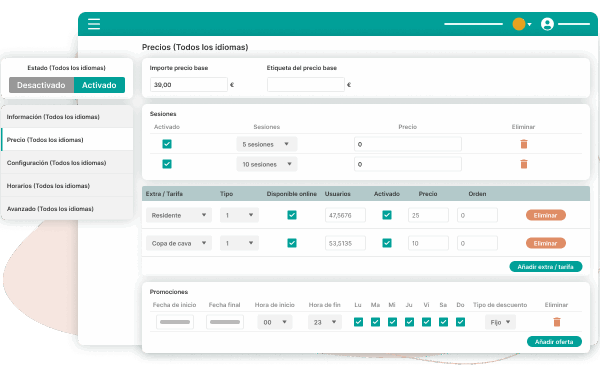
Task: Toggle Disponible online for Copa de cava
Action: coord(292,243)
